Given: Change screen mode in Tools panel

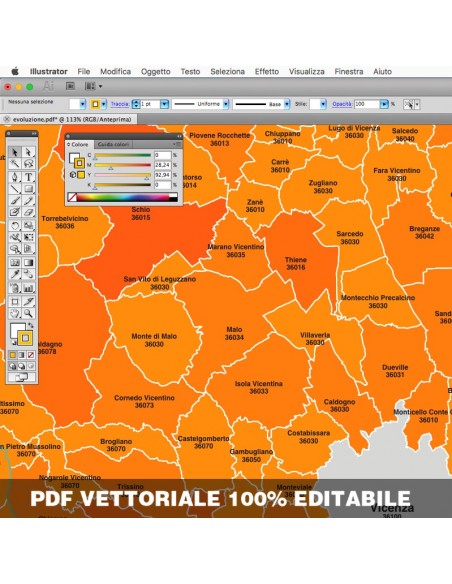Looking at the screenshot, I should click(22, 377).
